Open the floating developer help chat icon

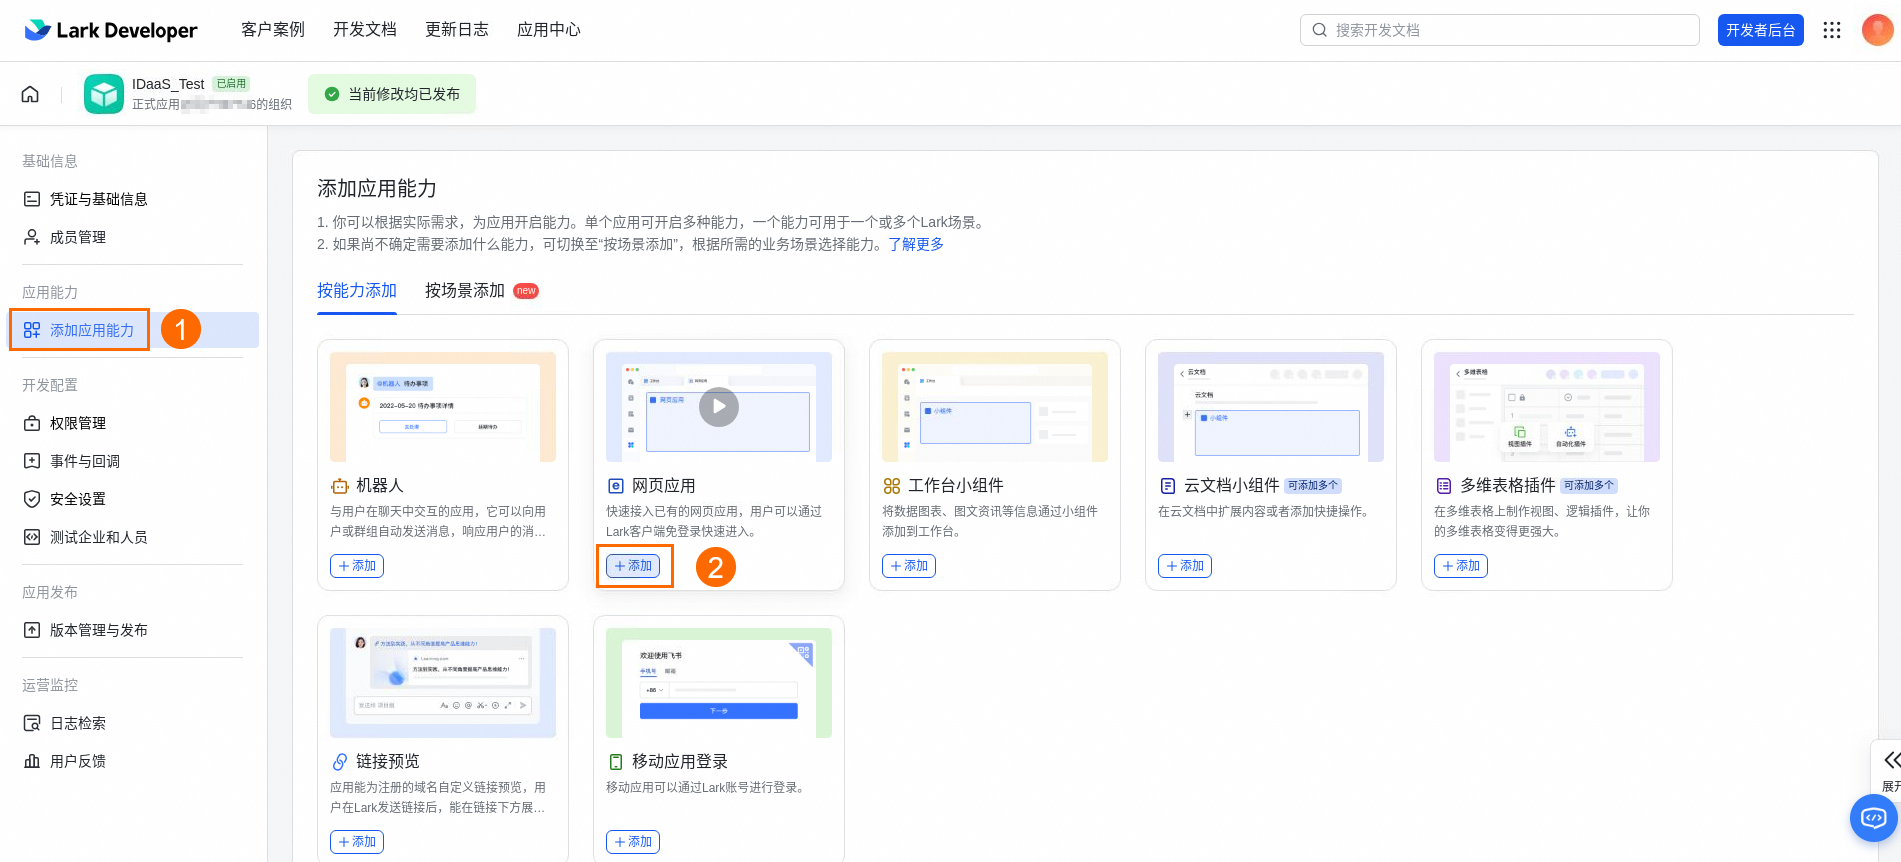(1873, 818)
